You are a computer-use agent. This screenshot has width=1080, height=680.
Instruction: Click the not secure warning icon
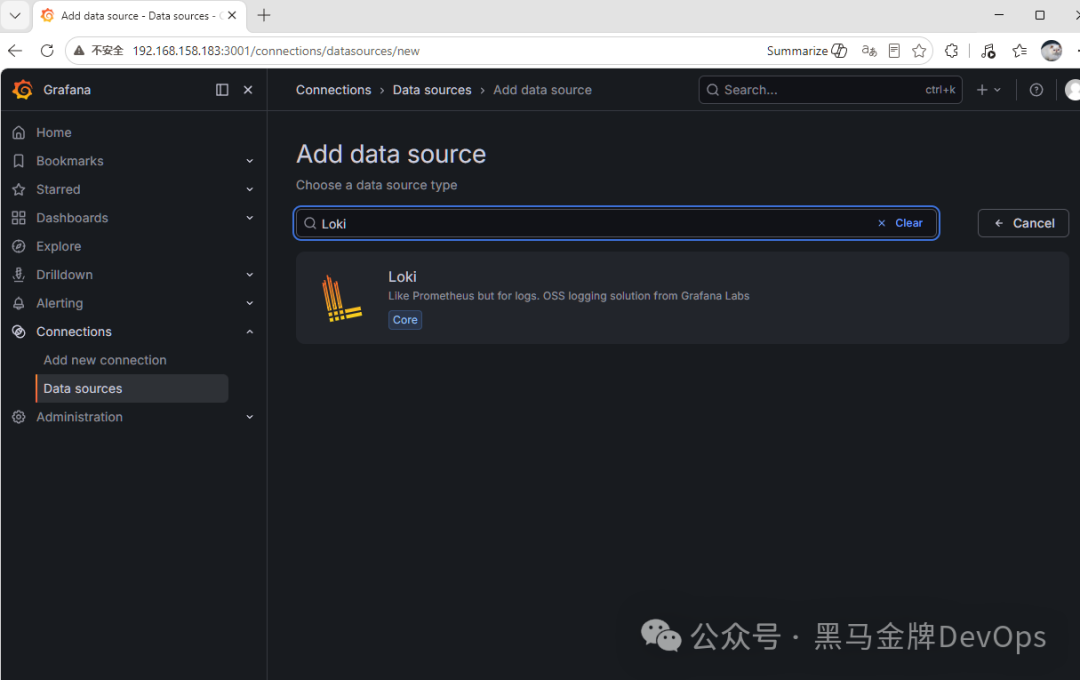pos(79,50)
